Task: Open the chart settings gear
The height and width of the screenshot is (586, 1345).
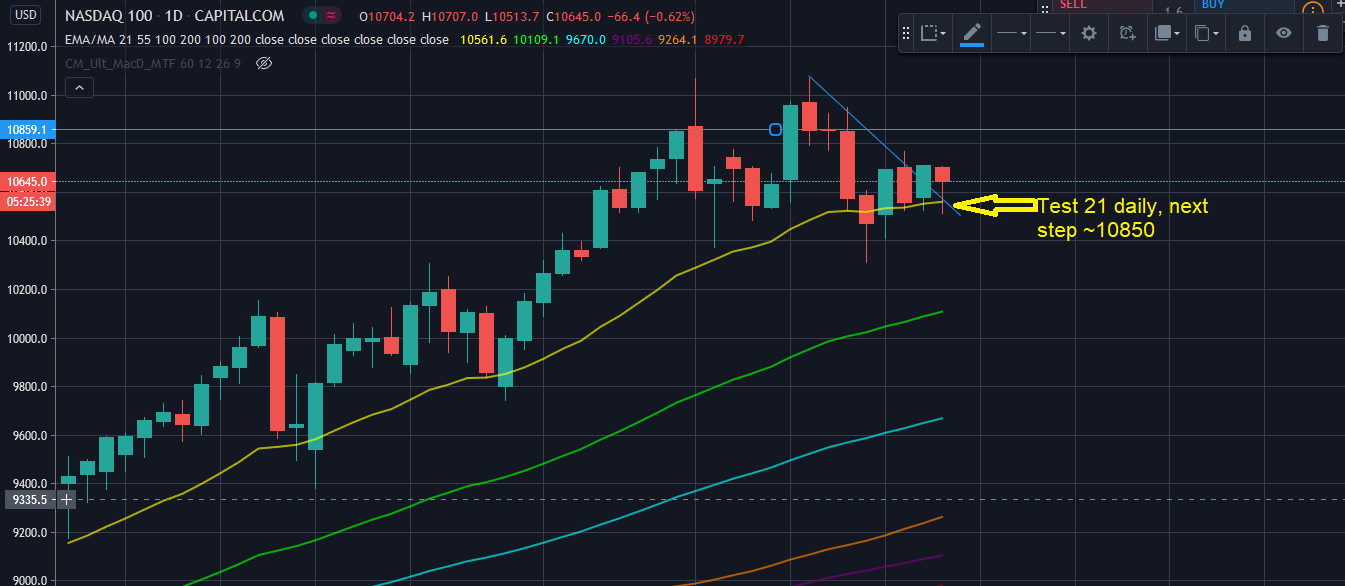Action: coord(1088,32)
